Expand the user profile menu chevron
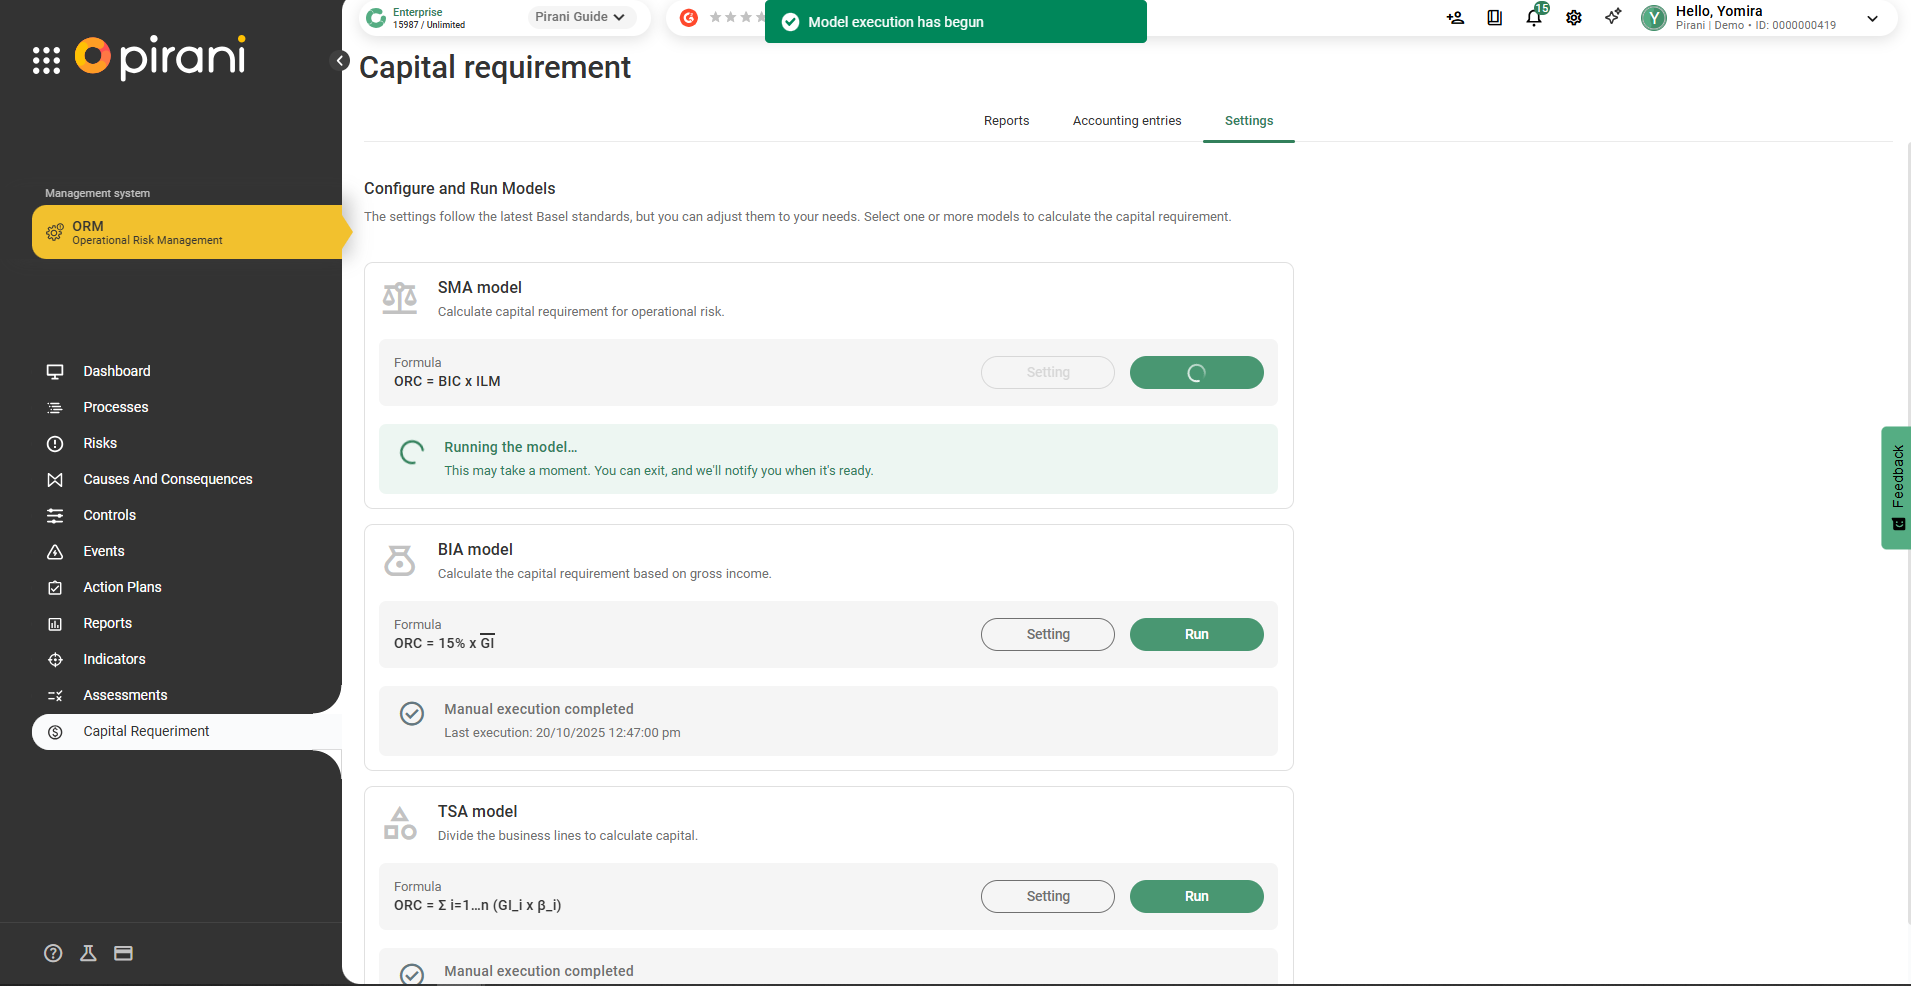 [x=1872, y=18]
